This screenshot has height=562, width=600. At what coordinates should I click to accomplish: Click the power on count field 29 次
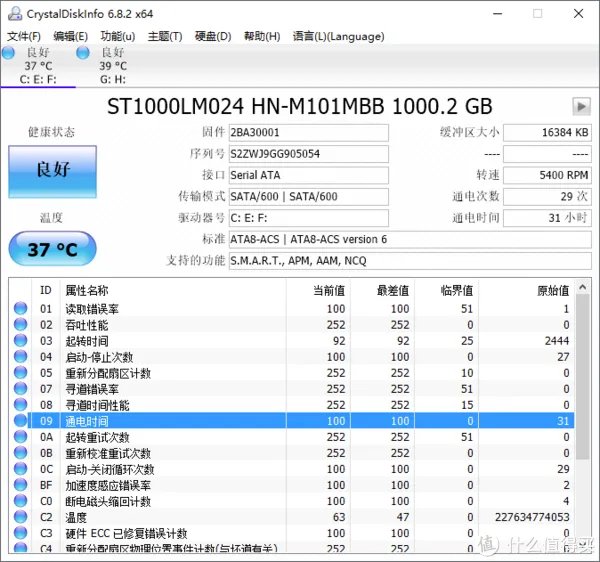pos(547,197)
